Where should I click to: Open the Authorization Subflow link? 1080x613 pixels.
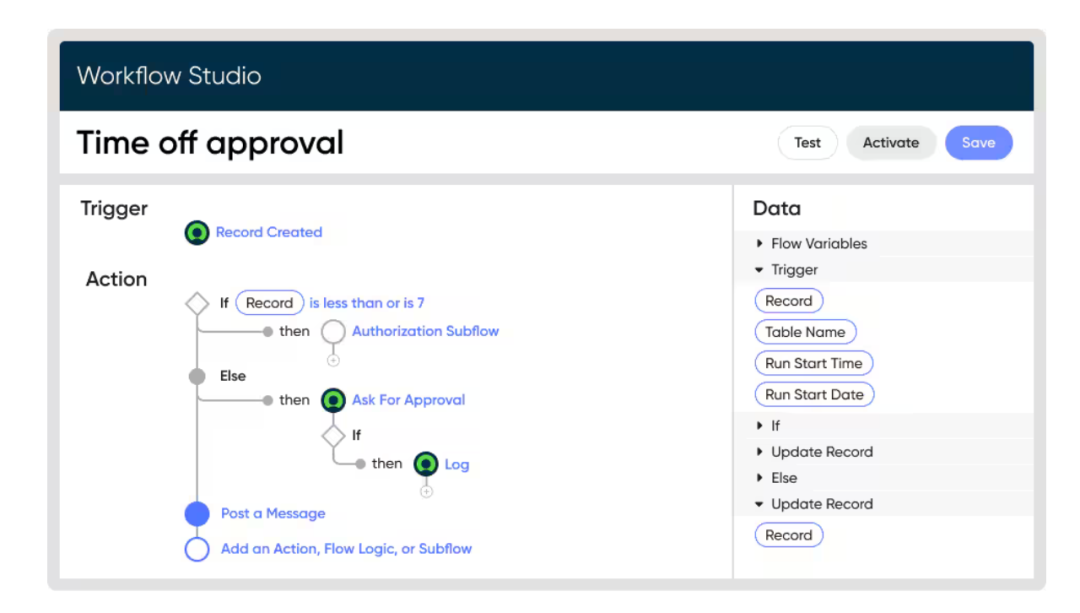[x=425, y=331]
